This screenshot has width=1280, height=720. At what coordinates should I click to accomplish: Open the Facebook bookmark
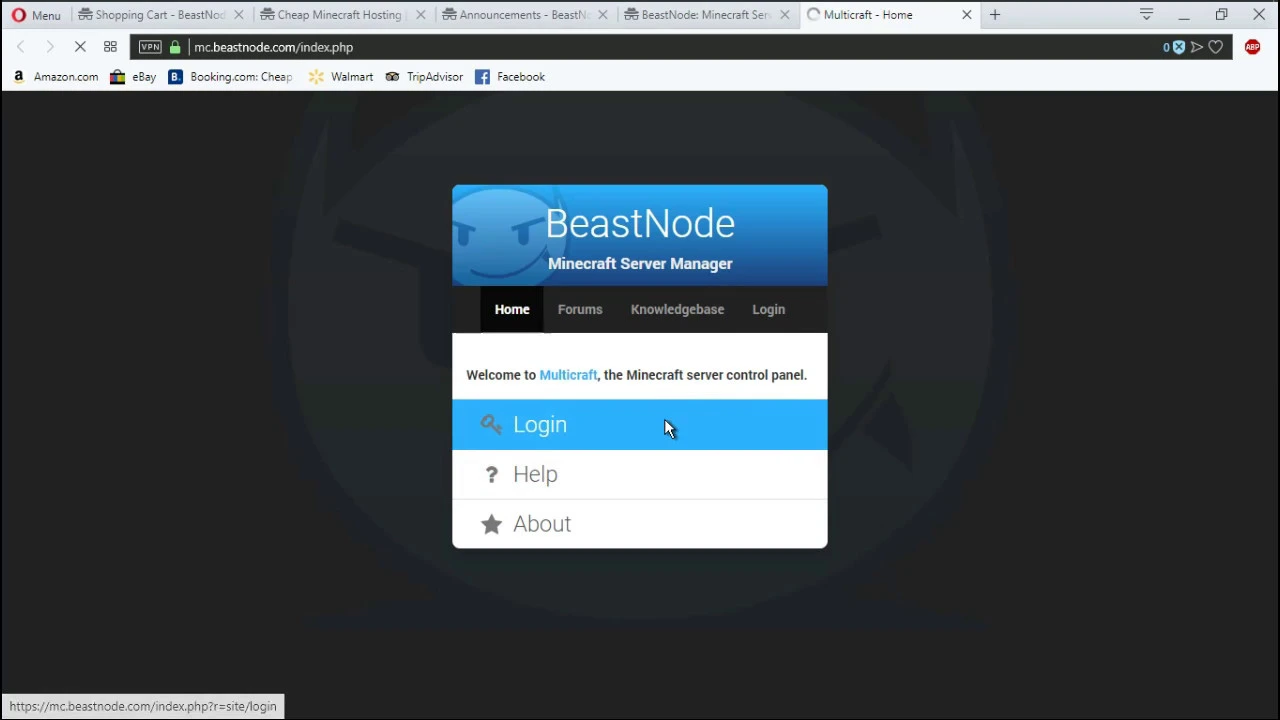point(510,77)
